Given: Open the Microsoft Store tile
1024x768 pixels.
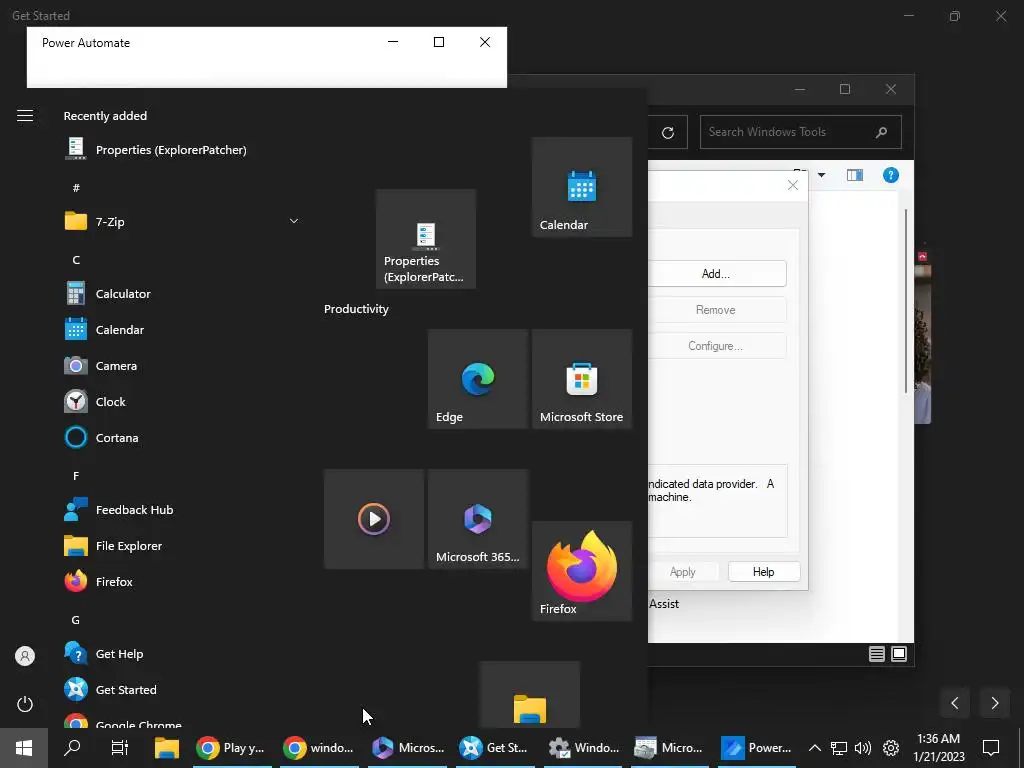Looking at the screenshot, I should click(x=582, y=379).
